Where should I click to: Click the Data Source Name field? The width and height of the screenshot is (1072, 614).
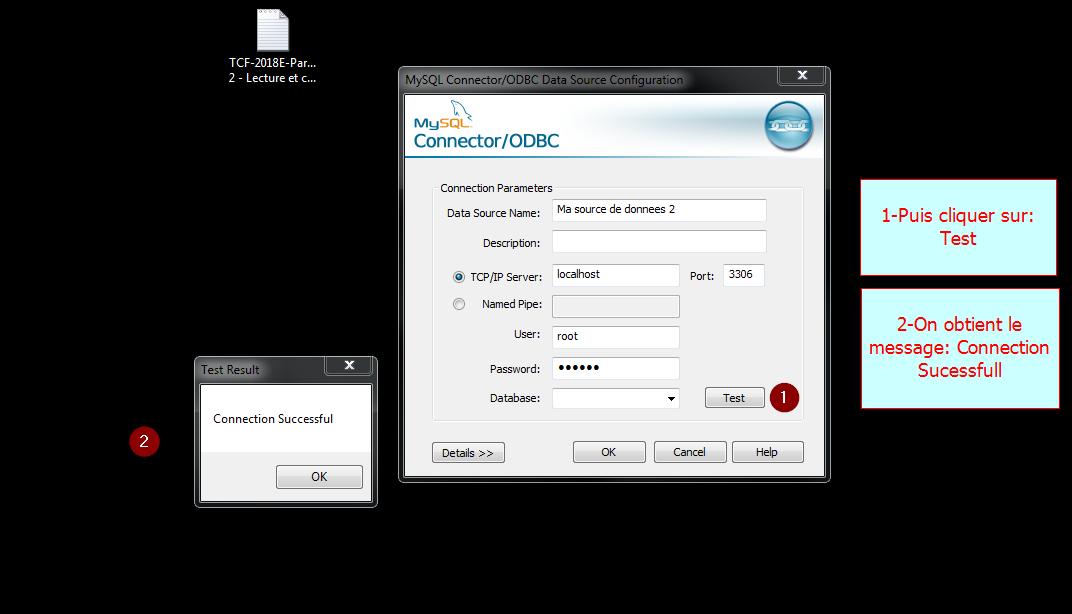tap(659, 210)
